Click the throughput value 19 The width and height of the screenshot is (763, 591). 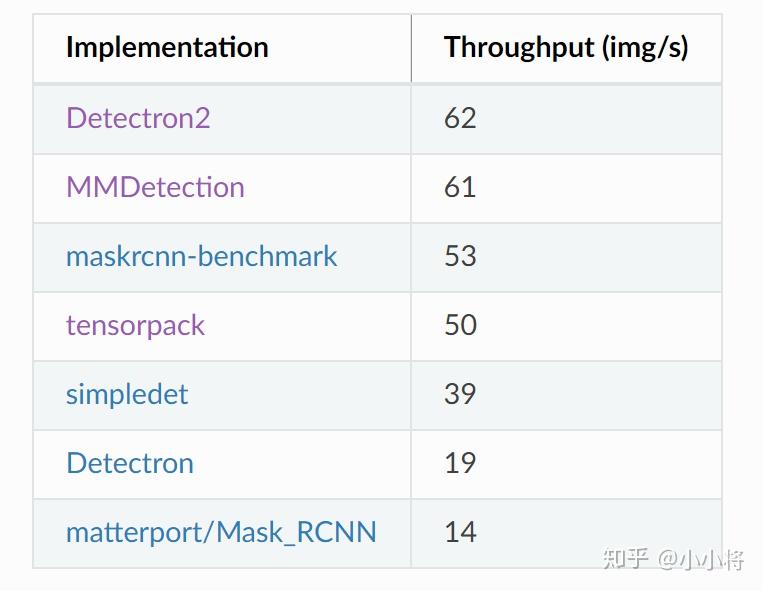pyautogui.click(x=460, y=463)
